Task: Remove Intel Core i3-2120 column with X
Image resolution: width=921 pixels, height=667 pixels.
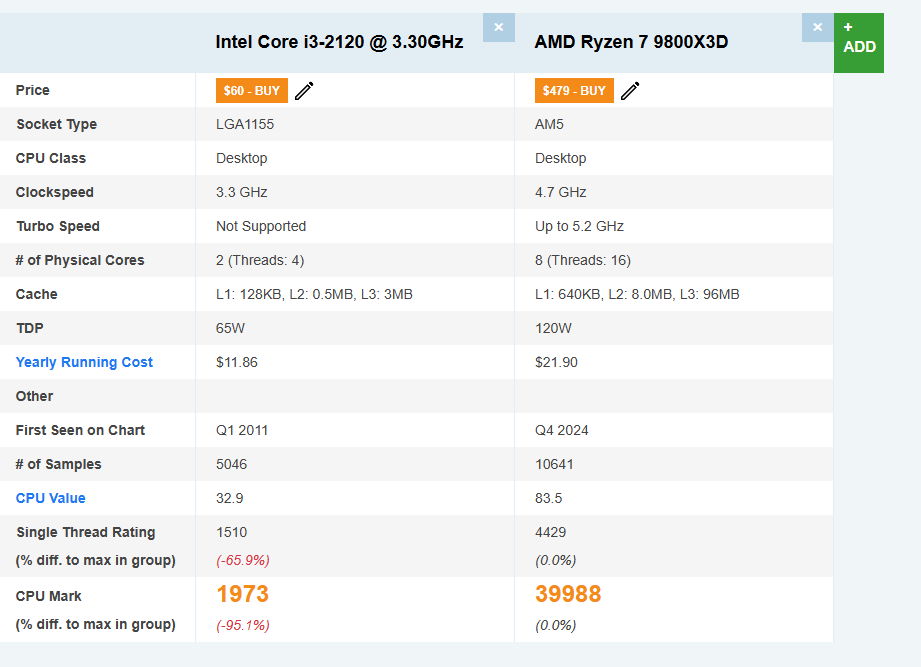Action: pos(499,28)
